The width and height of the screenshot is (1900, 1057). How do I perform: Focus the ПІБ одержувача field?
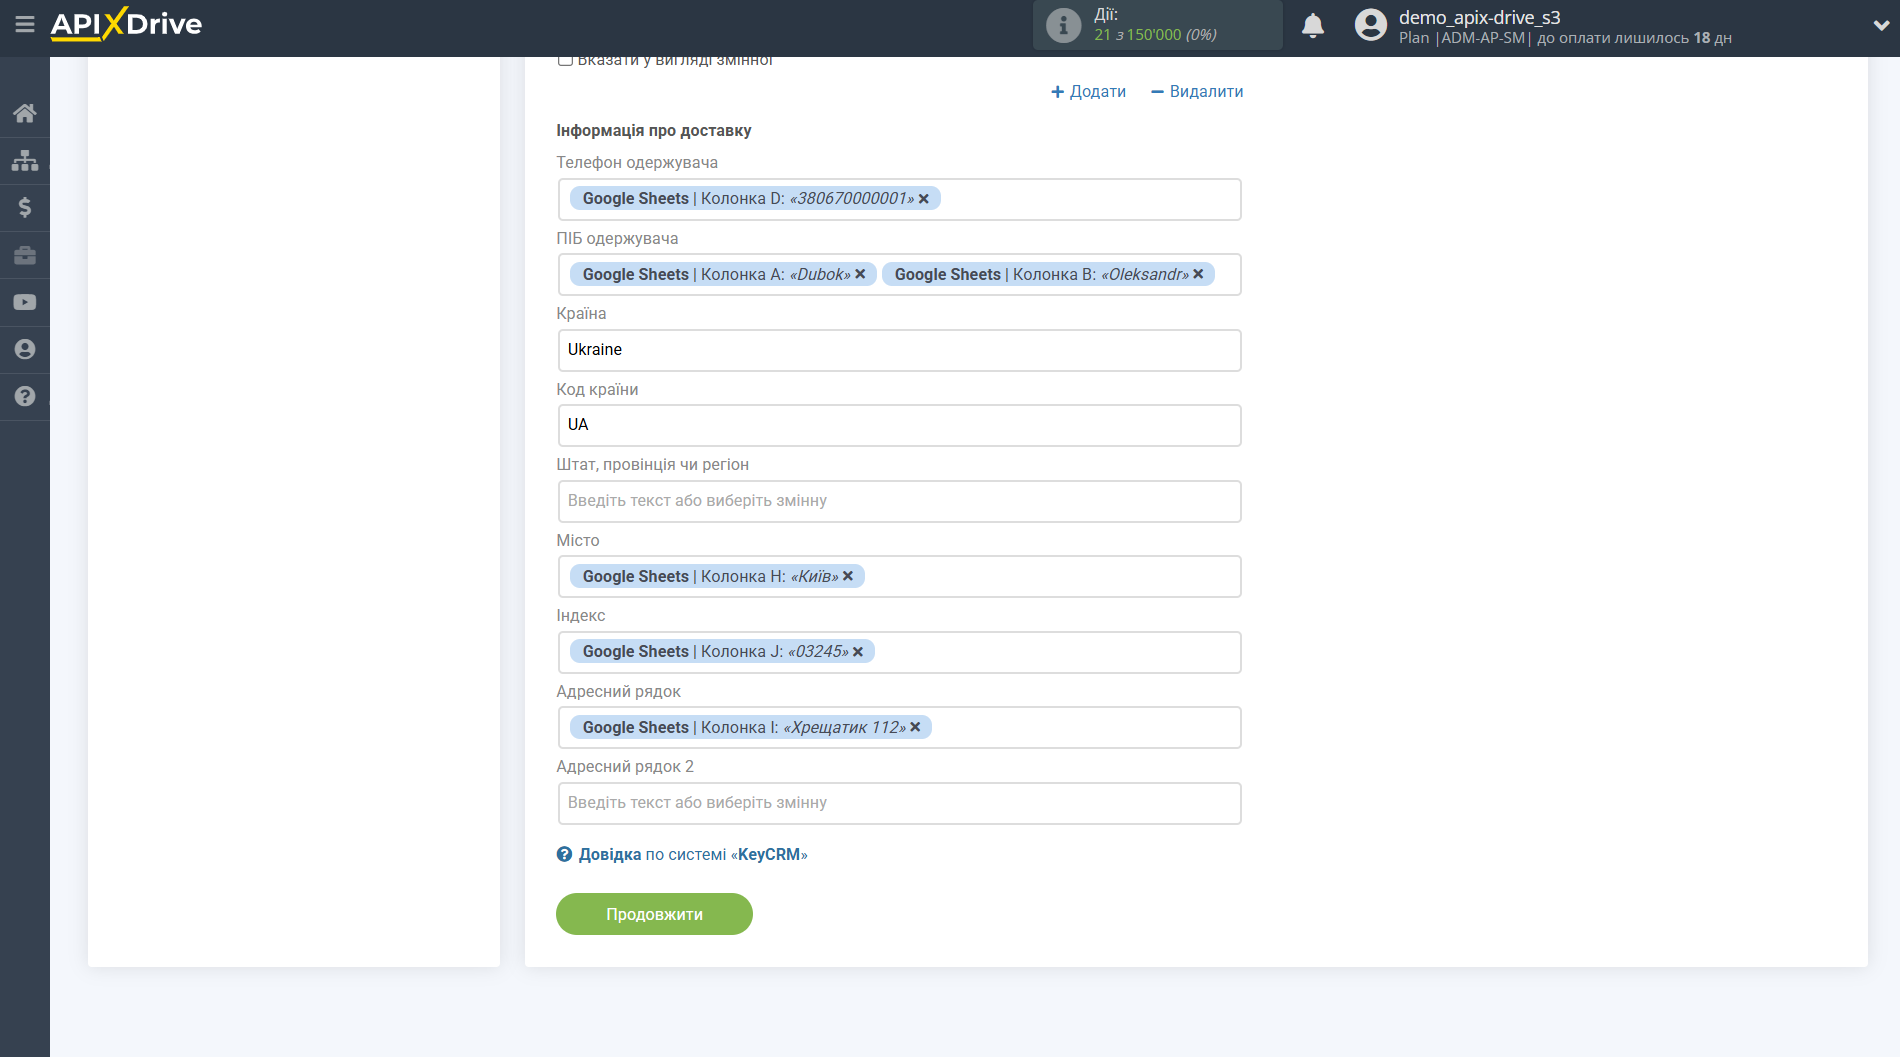[899, 274]
